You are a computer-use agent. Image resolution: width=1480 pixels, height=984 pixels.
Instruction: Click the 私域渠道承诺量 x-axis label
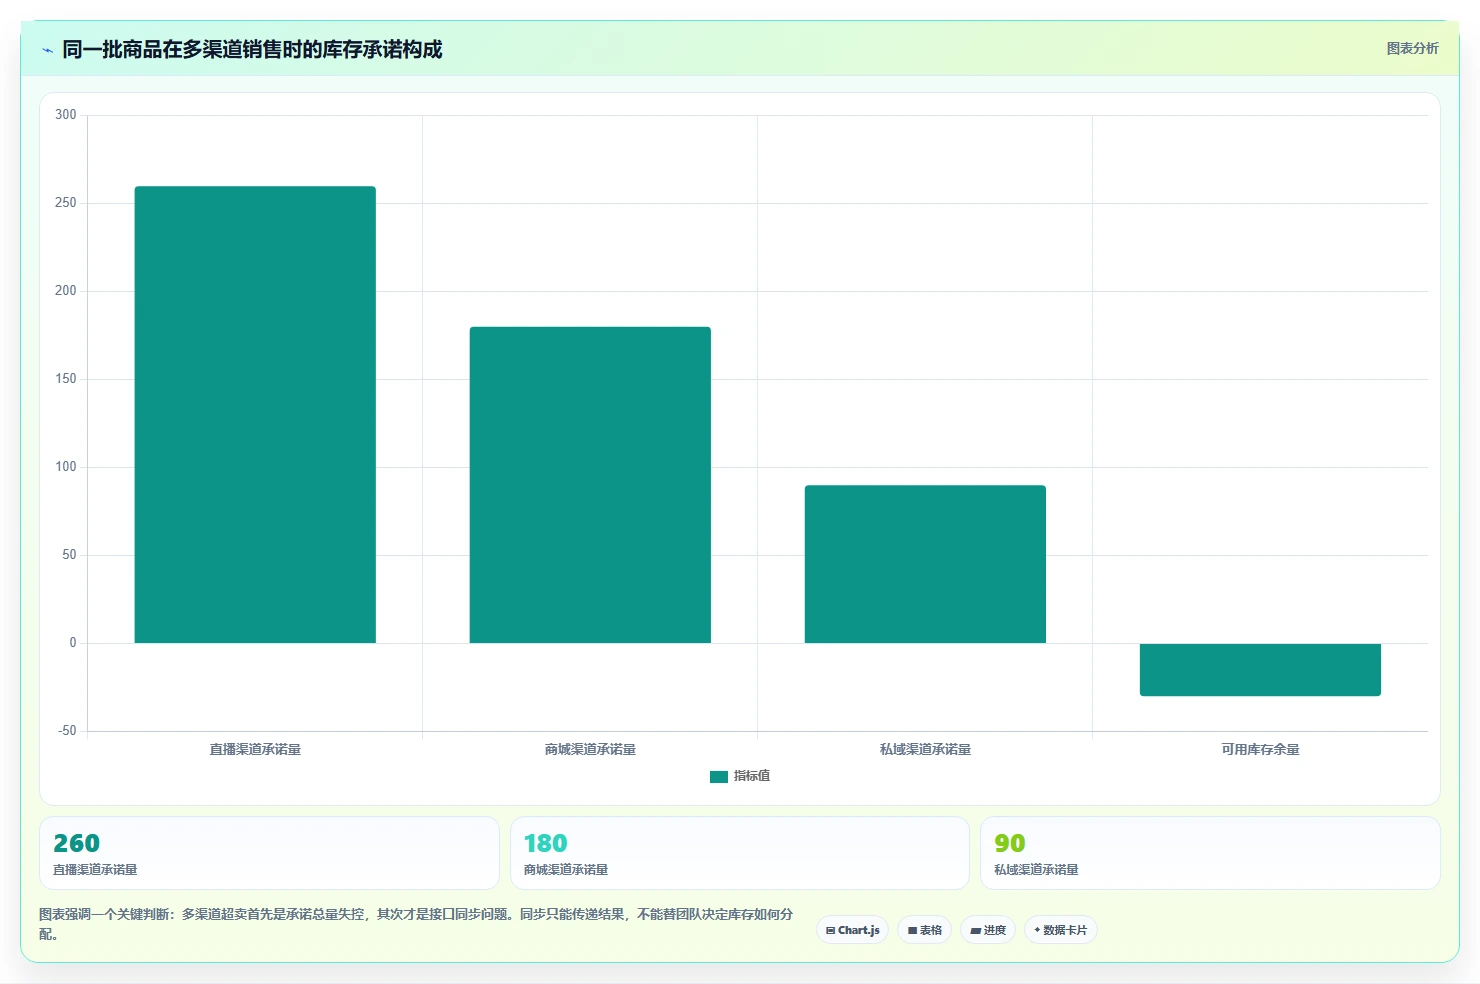point(925,749)
